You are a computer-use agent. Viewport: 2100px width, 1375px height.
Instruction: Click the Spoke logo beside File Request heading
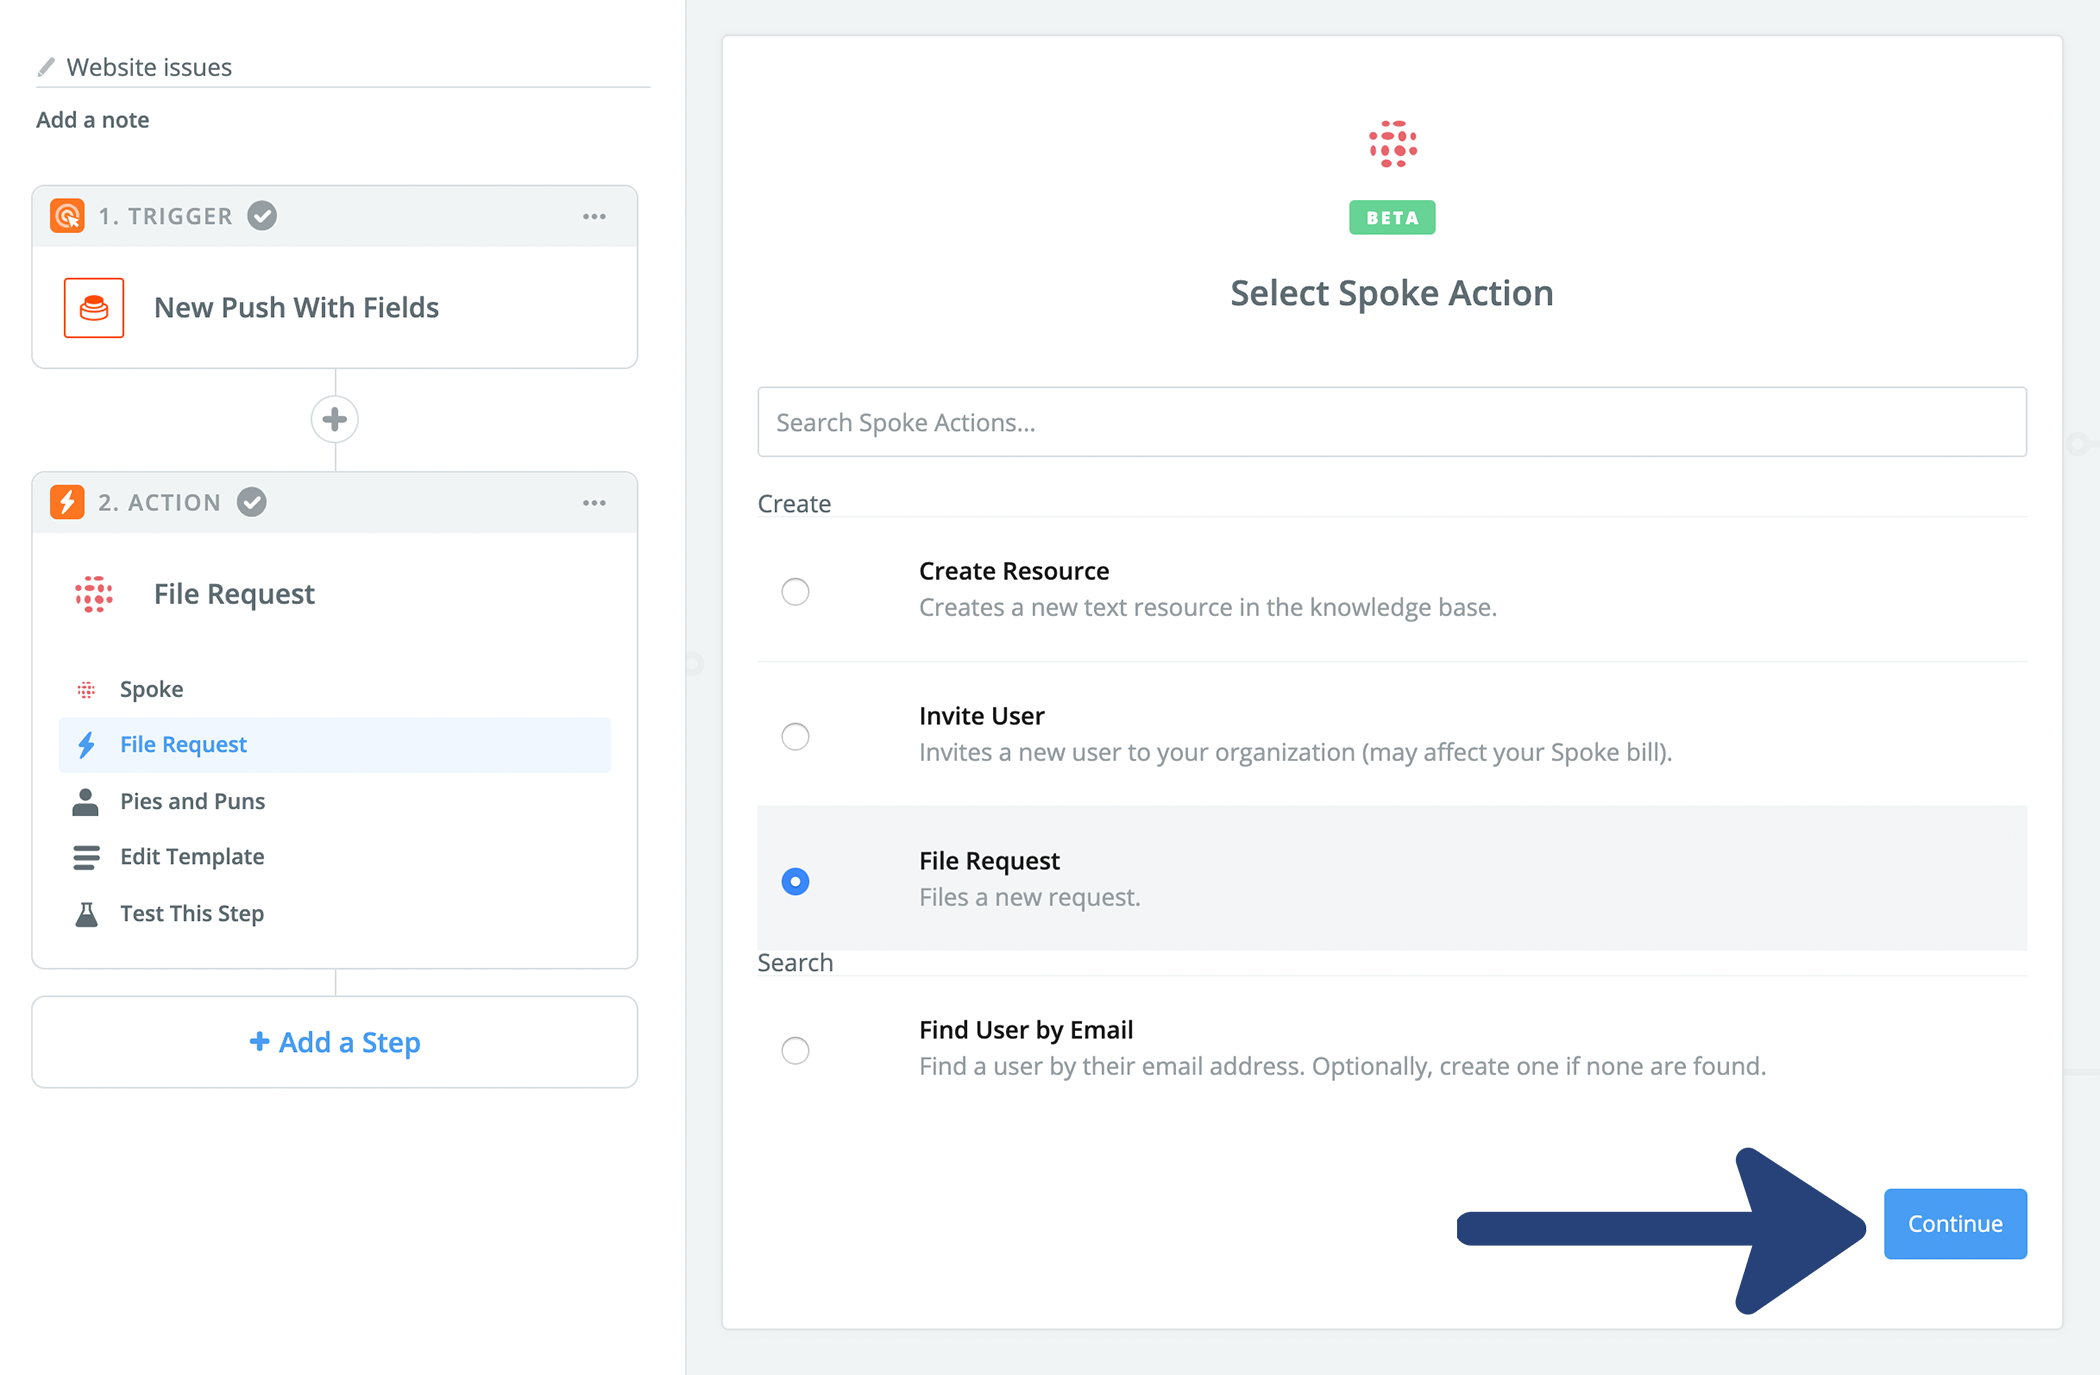[94, 594]
